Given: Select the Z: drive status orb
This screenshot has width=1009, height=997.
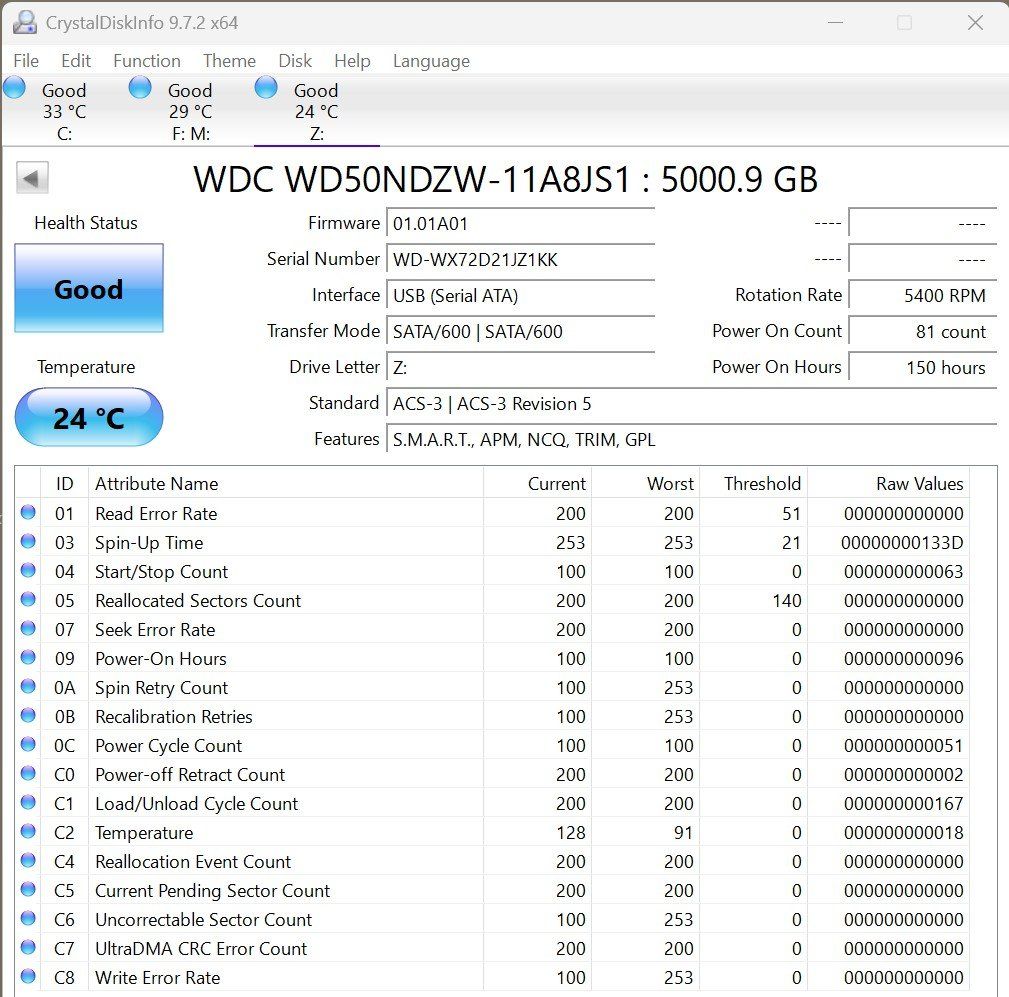Looking at the screenshot, I should click(266, 87).
